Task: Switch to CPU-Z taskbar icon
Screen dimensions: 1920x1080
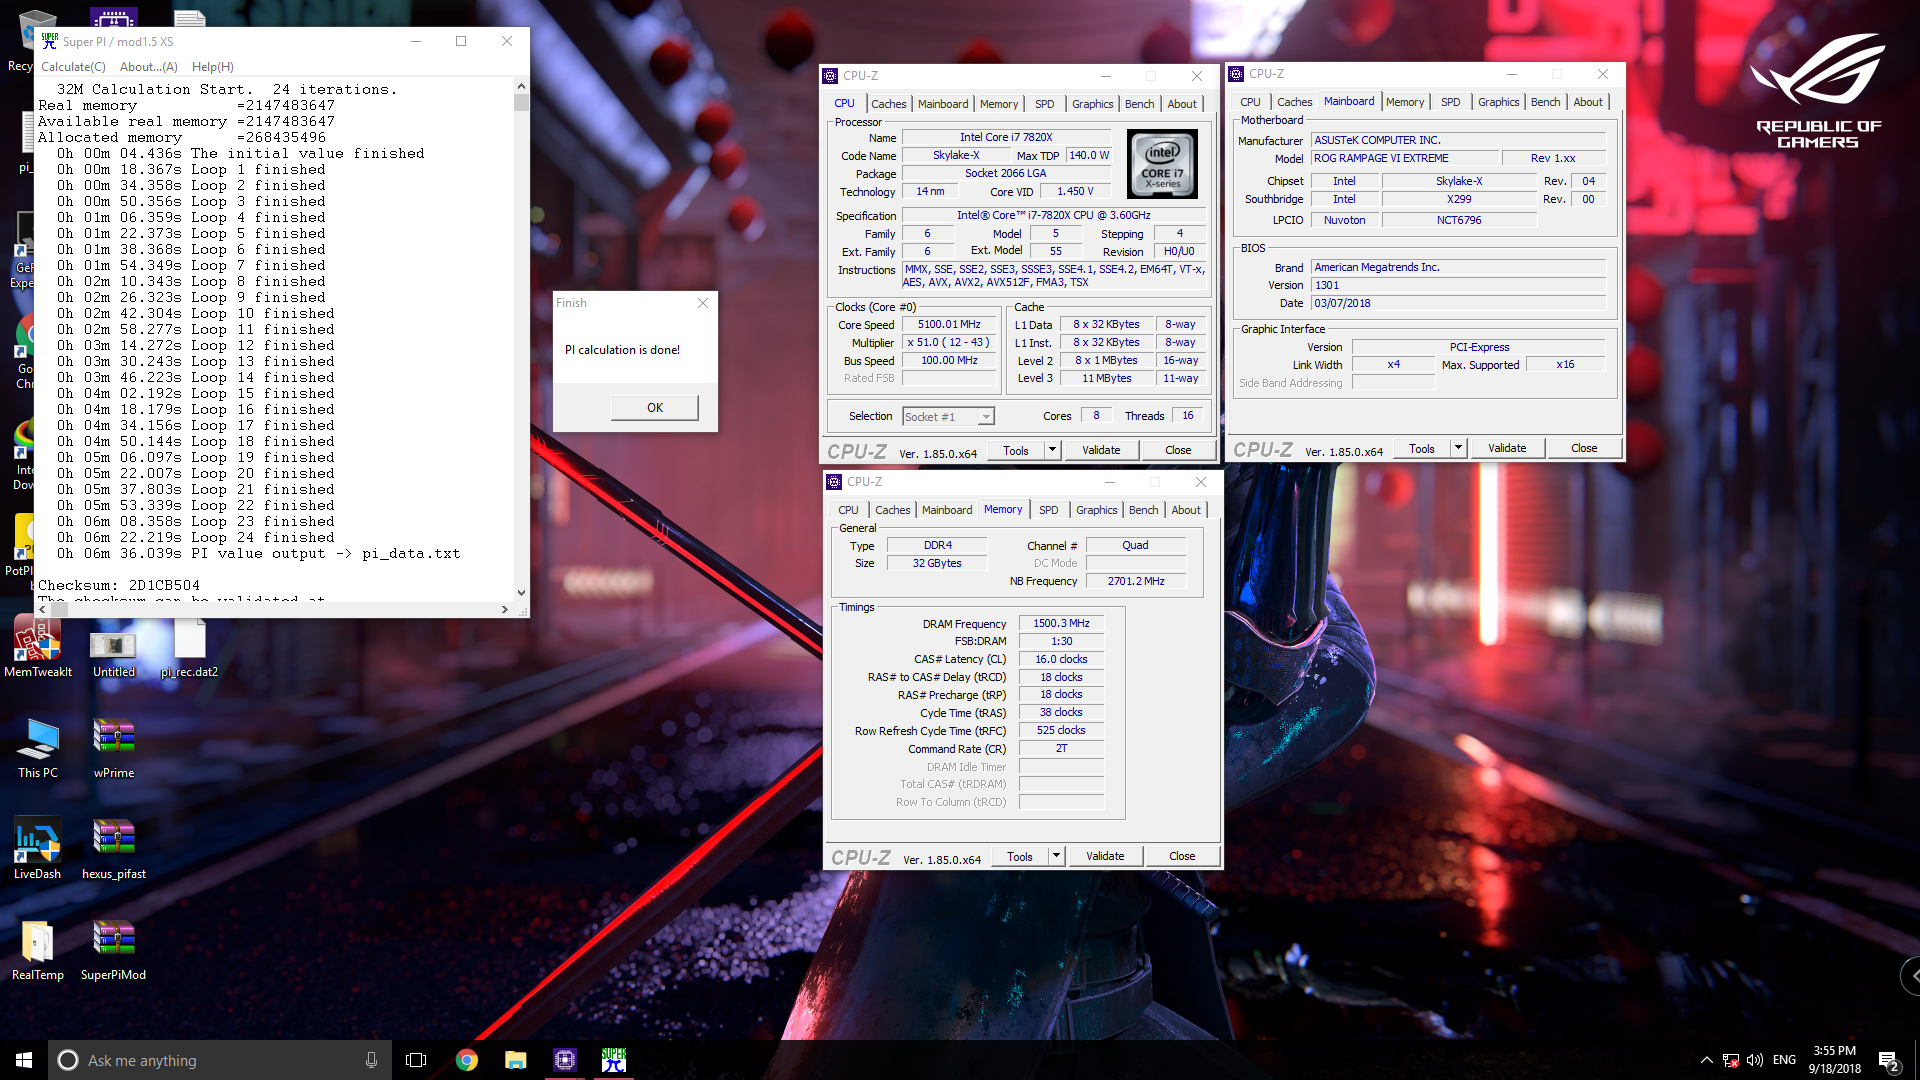Action: [565, 1060]
